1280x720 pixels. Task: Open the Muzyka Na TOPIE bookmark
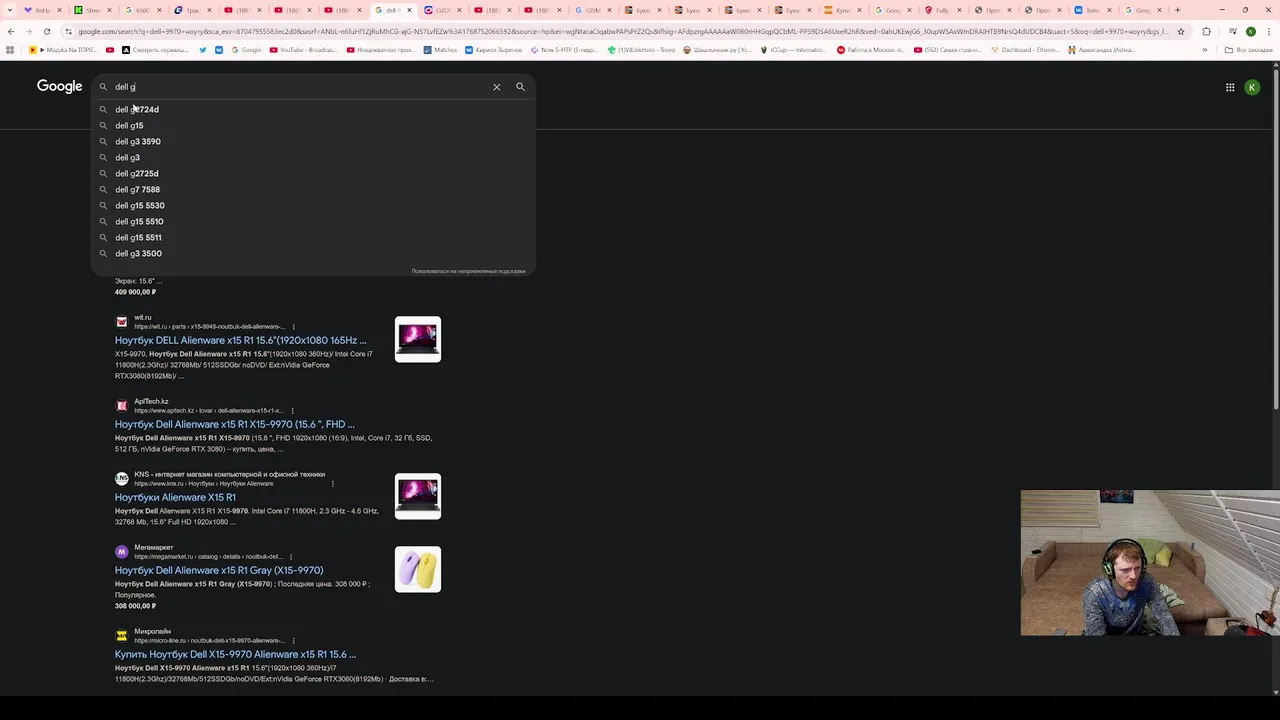coord(63,50)
